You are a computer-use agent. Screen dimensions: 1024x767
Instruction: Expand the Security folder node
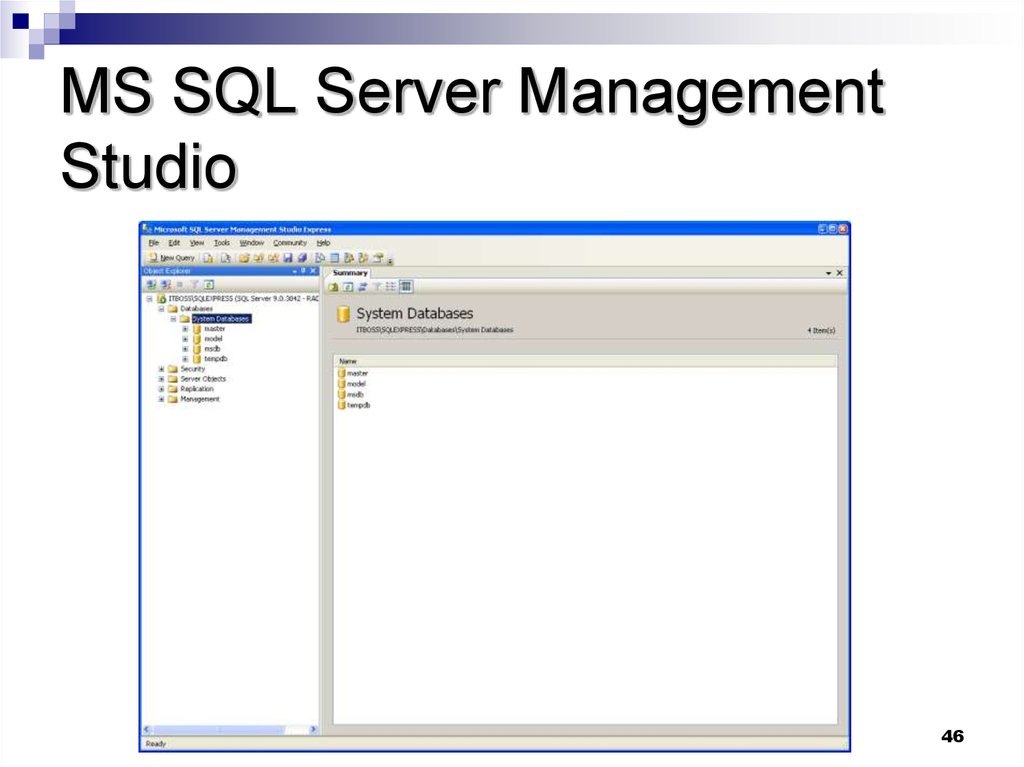tap(161, 369)
